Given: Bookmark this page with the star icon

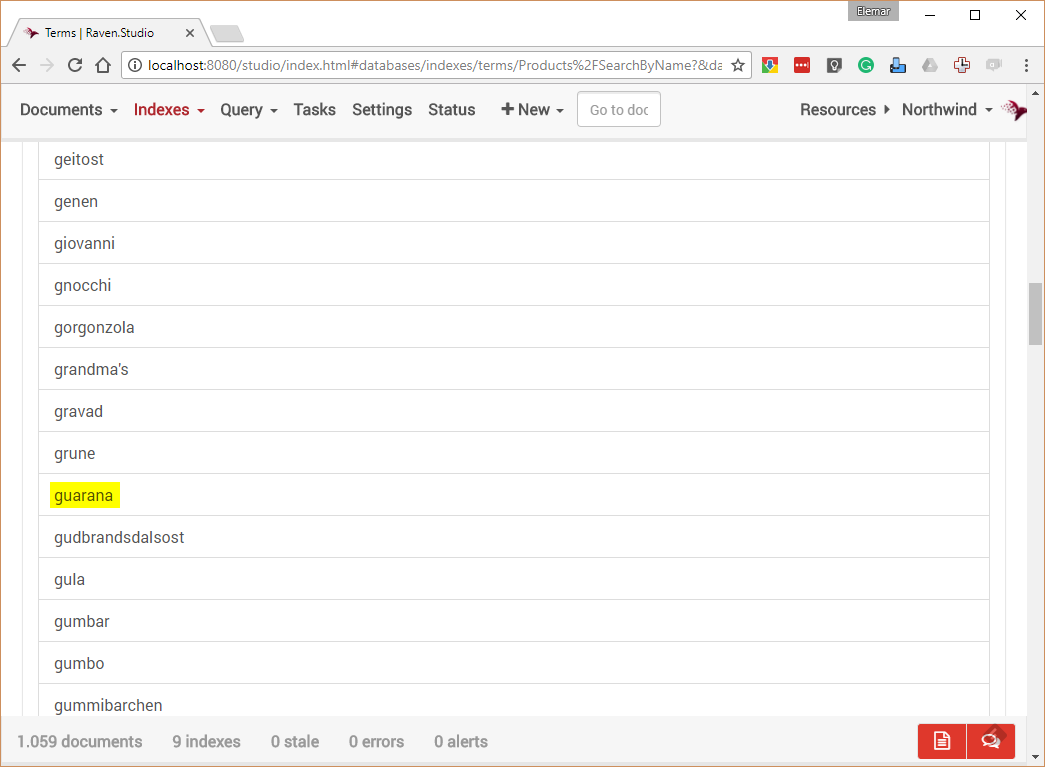Looking at the screenshot, I should click(738, 65).
